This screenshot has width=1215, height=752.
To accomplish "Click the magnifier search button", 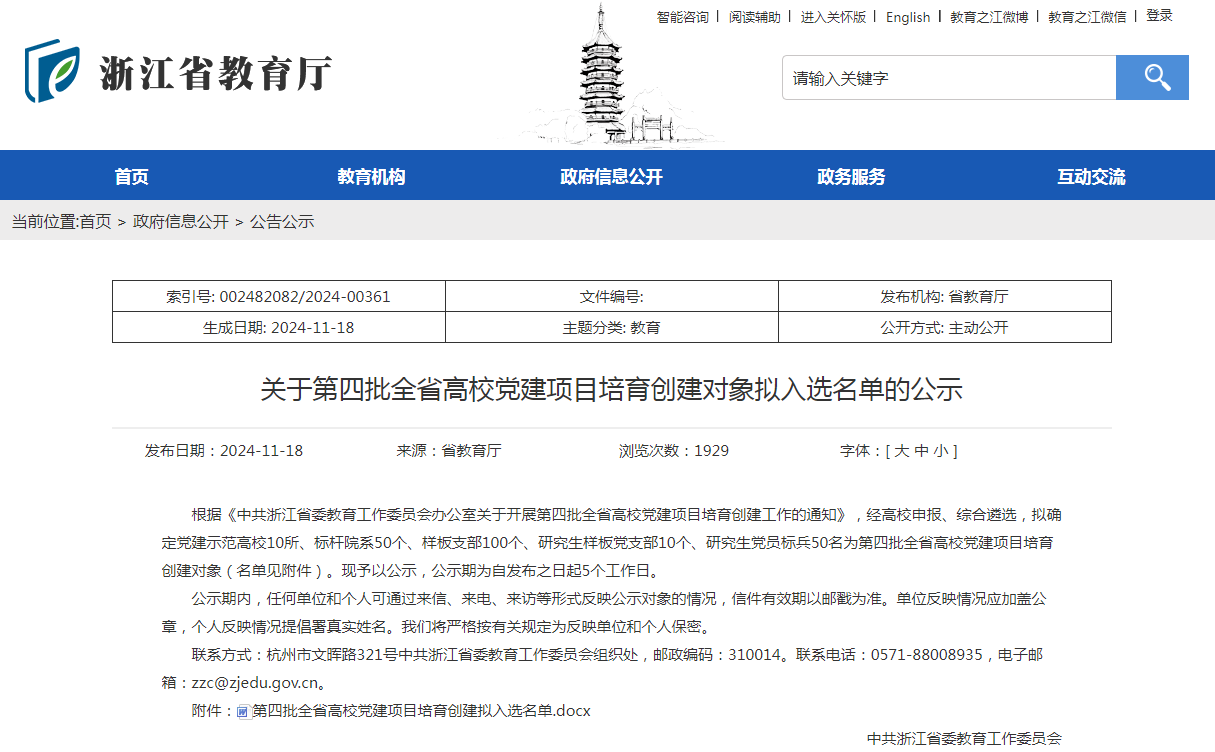I will (1152, 78).
